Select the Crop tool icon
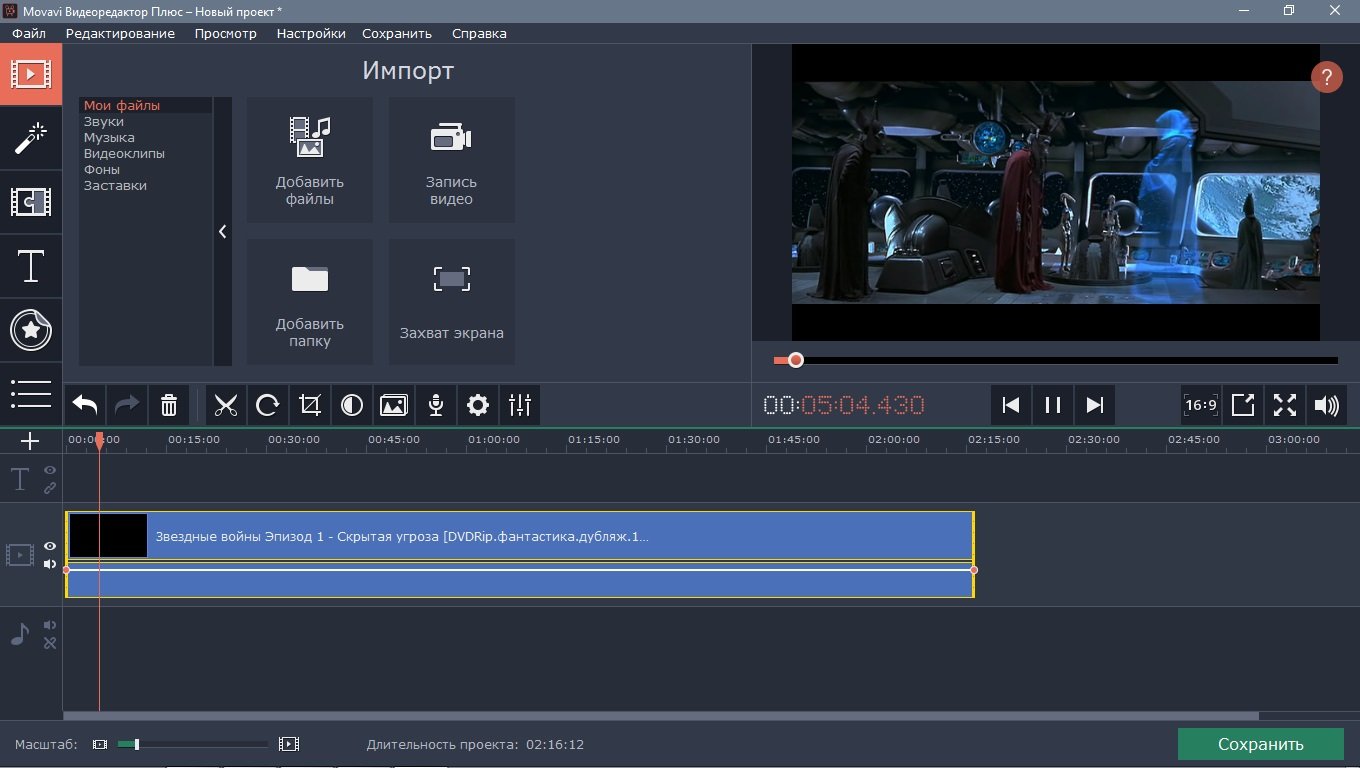The height and width of the screenshot is (768, 1360). [x=310, y=405]
